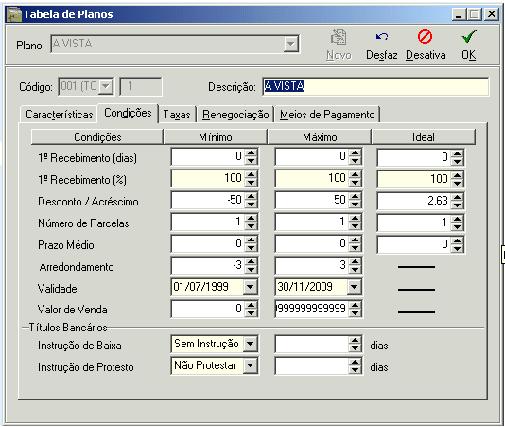505x427 pixels.
Task: Open the Validade minimum date dropdown
Action: click(x=250, y=287)
